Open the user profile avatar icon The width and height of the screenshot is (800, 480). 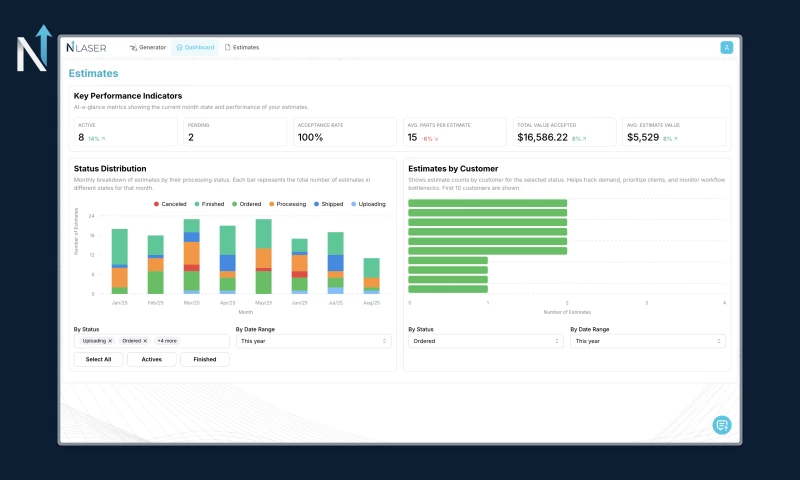click(x=726, y=47)
